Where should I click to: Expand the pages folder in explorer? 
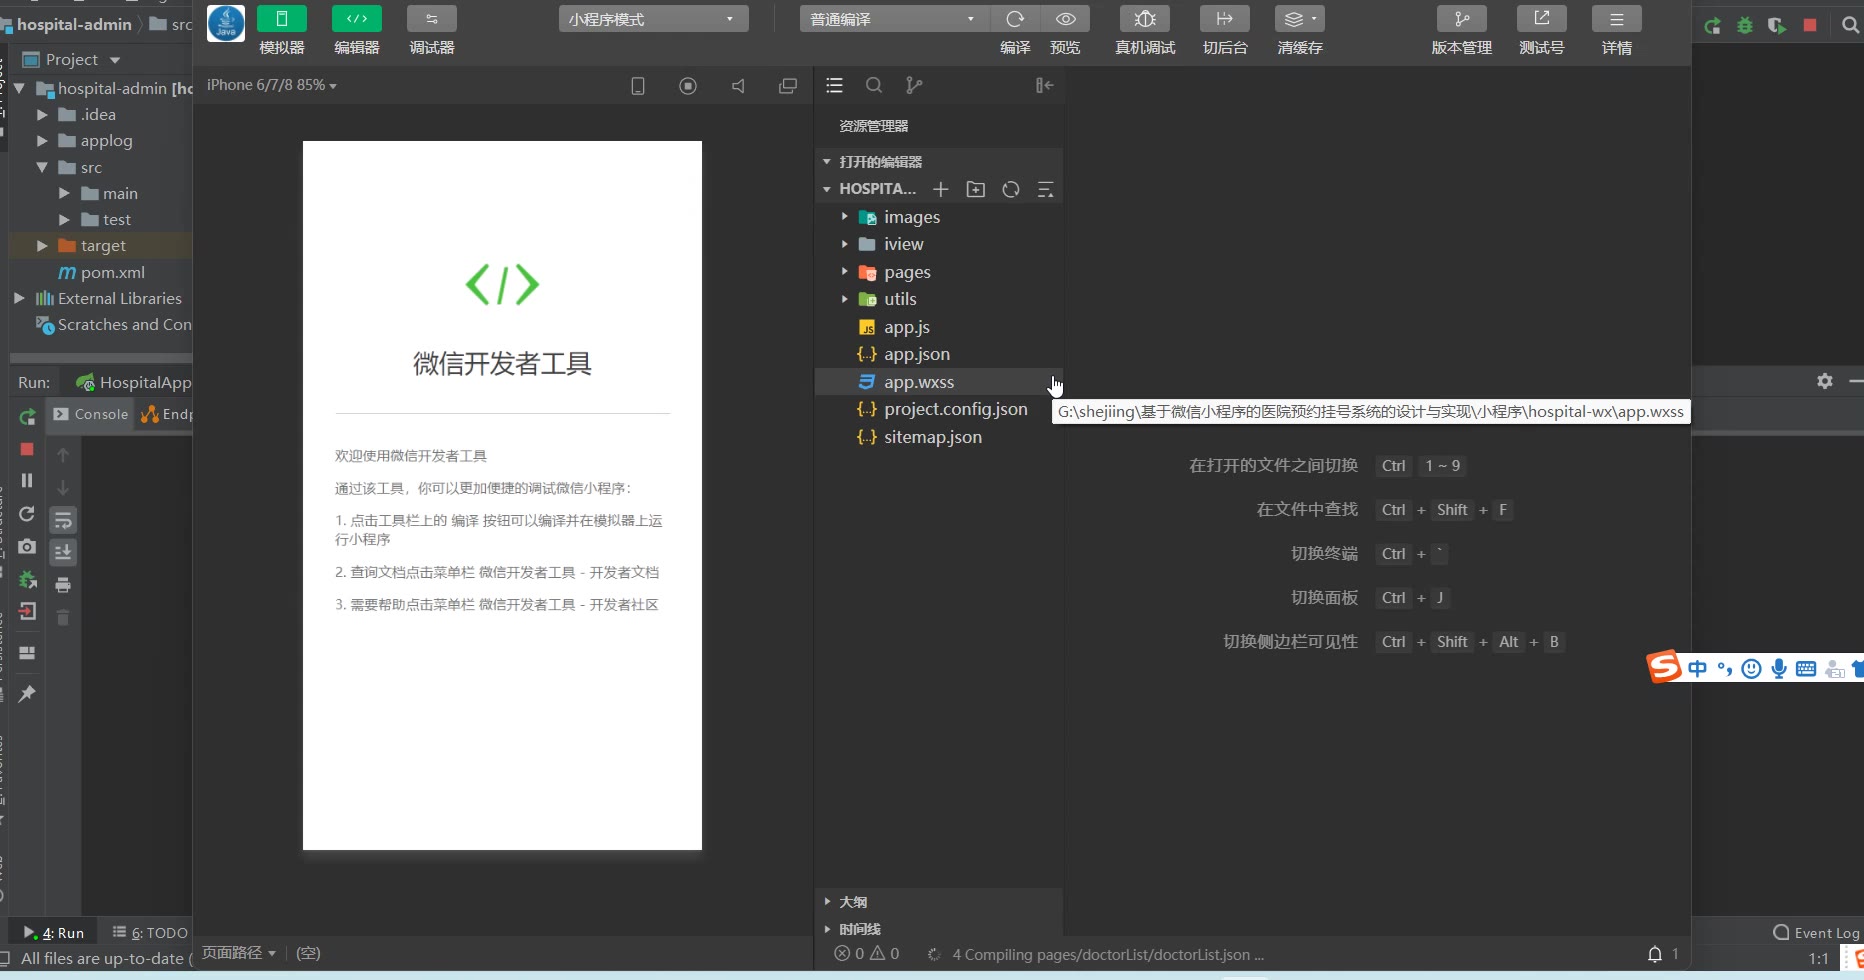click(x=906, y=272)
